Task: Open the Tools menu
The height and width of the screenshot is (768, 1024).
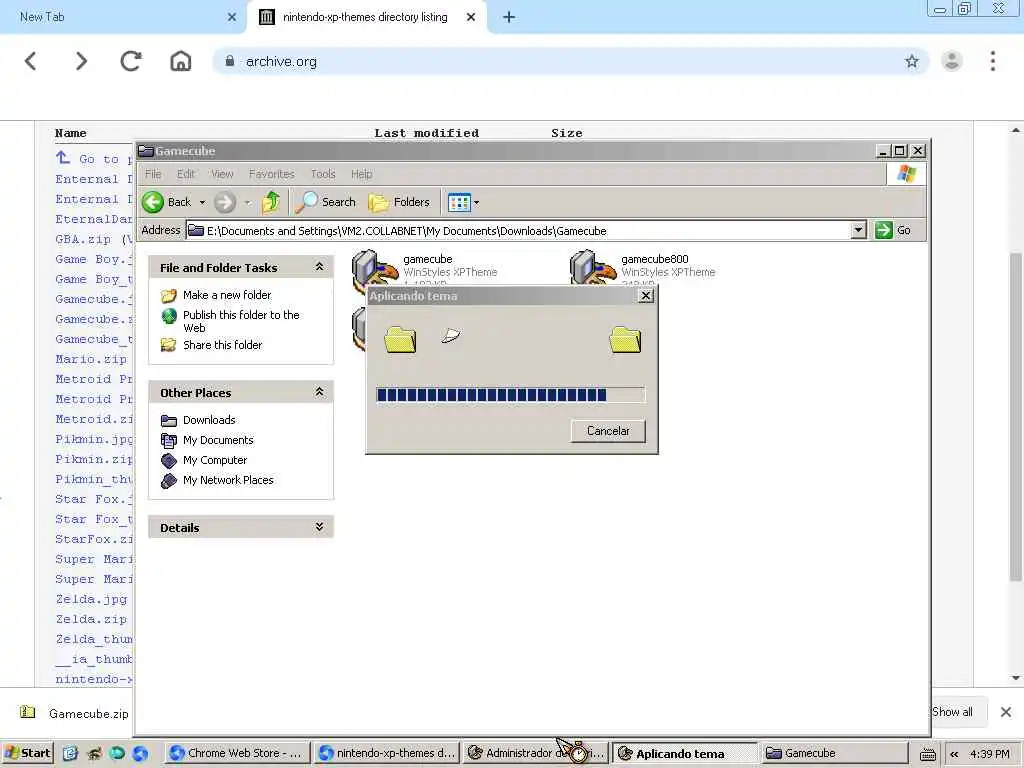Action: [x=323, y=174]
